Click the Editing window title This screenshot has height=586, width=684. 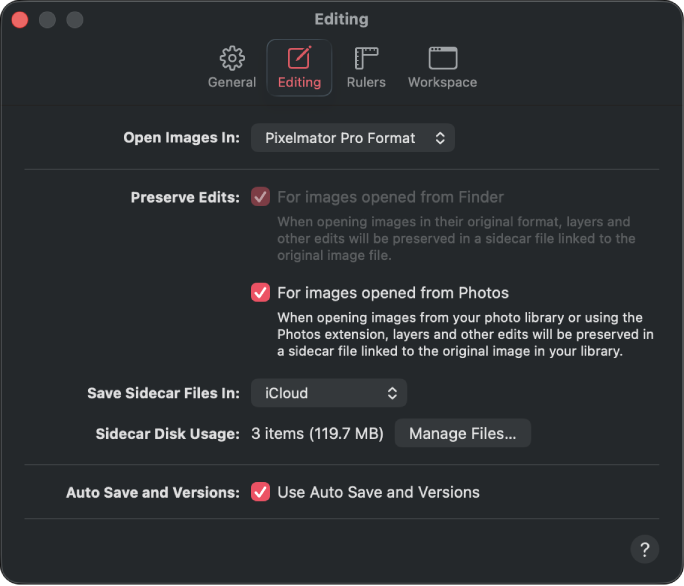[x=342, y=19]
